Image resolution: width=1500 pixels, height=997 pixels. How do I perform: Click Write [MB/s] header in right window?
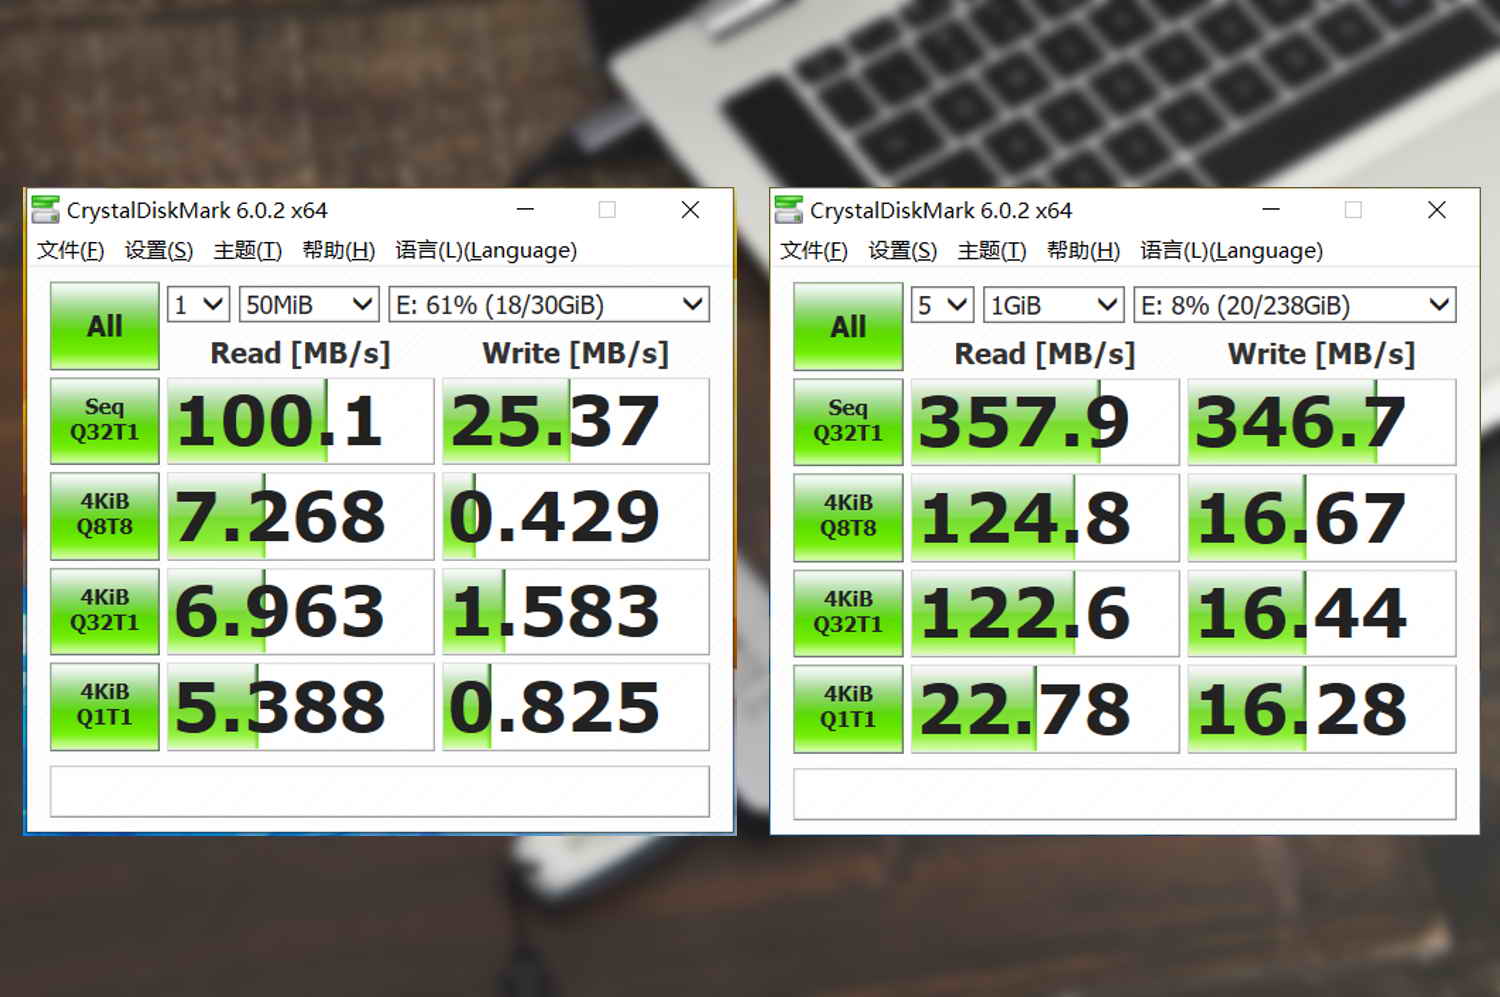click(1321, 354)
